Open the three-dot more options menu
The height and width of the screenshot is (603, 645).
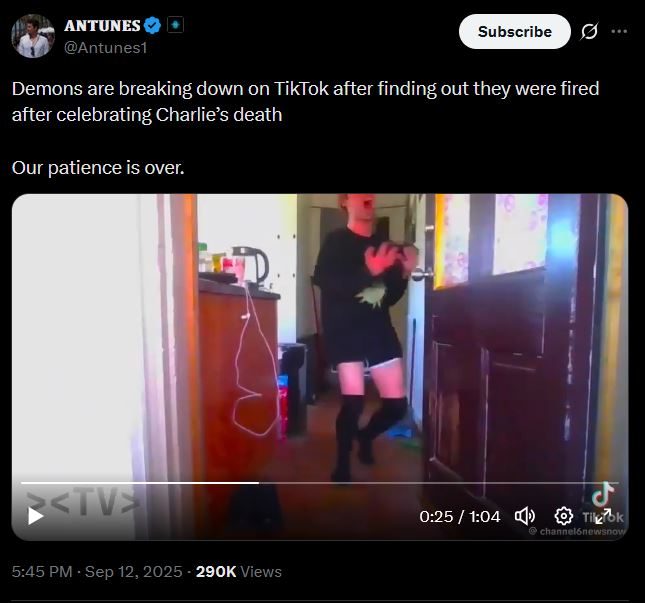click(619, 31)
